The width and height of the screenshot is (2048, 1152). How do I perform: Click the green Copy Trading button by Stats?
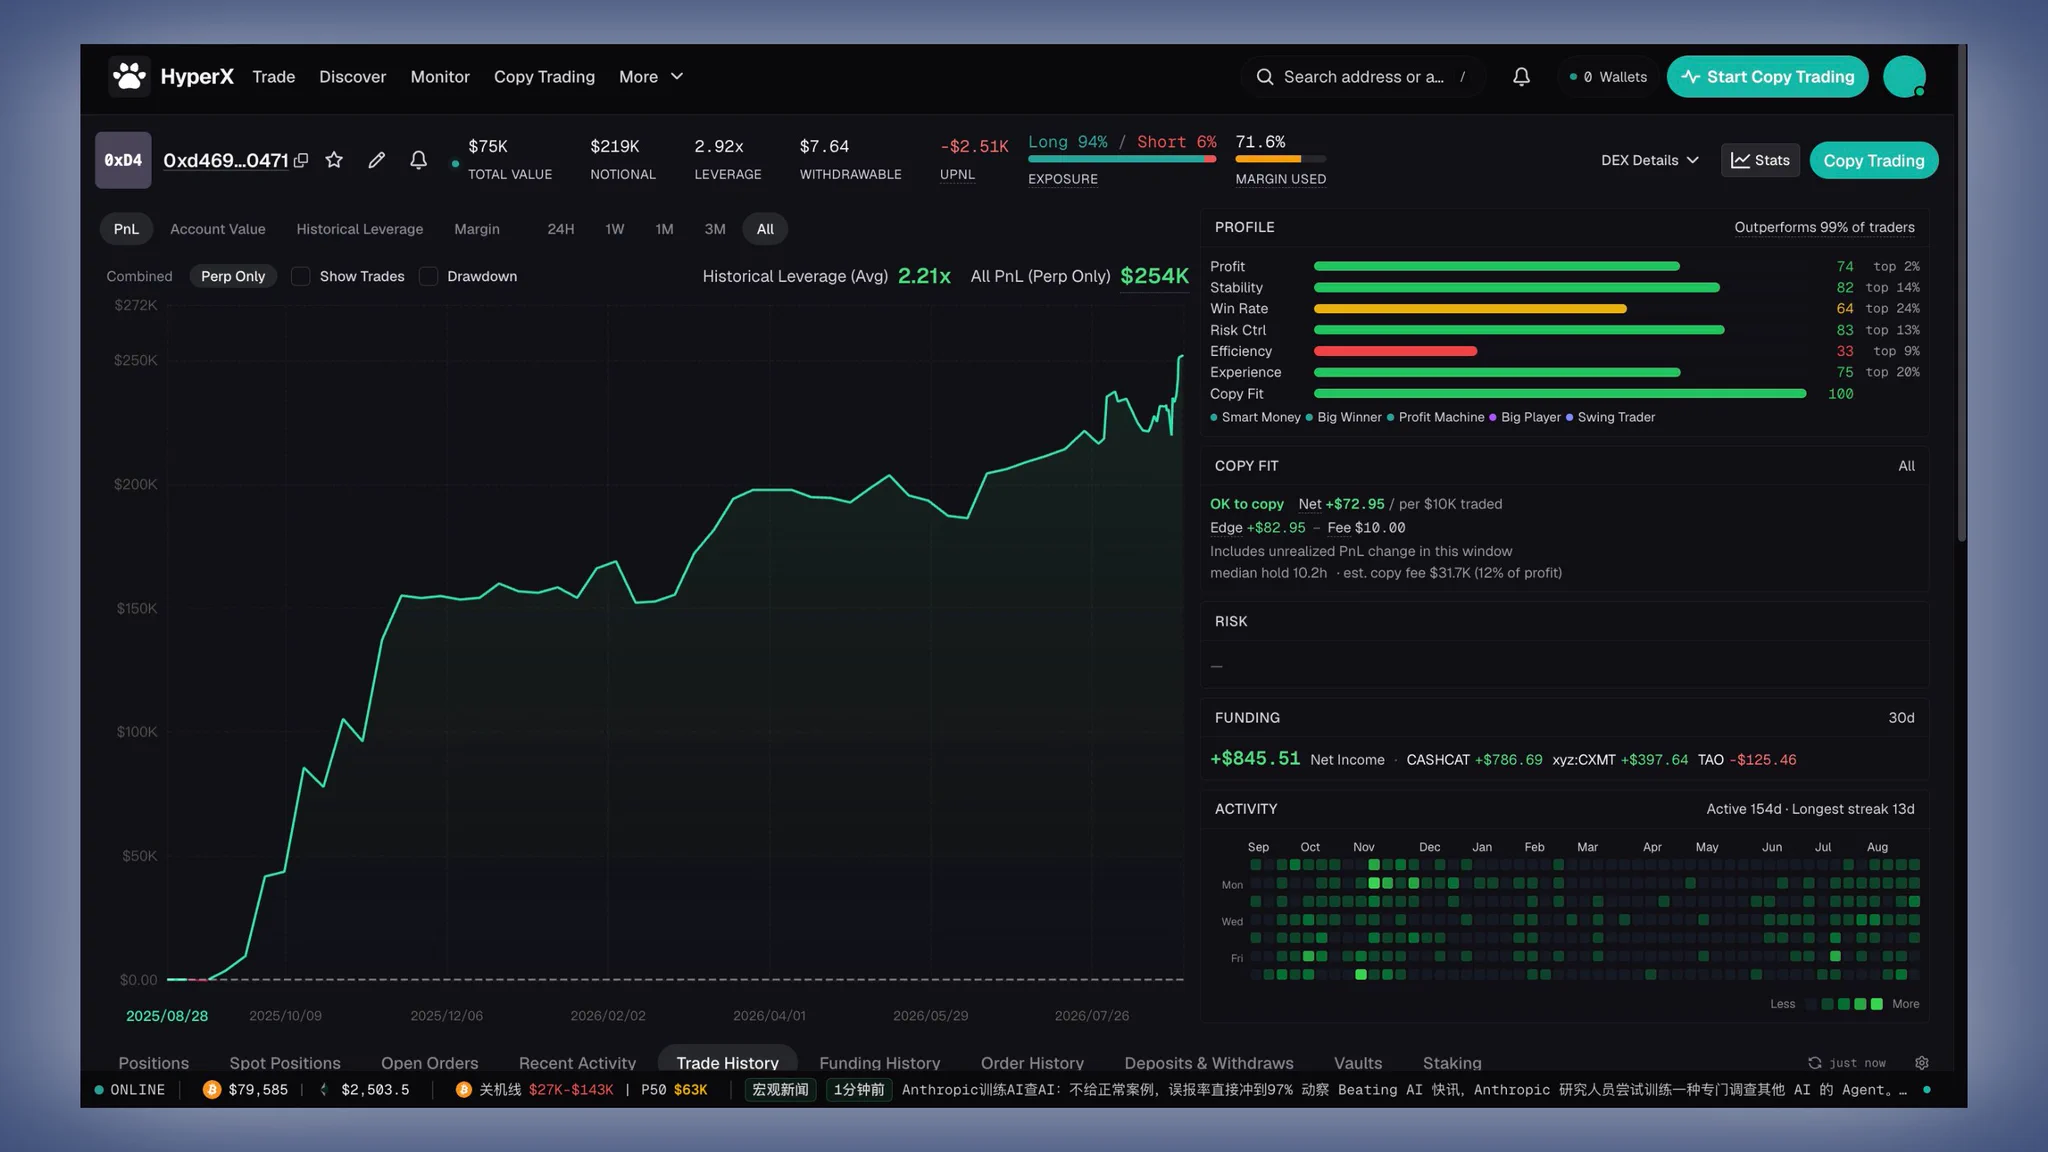[x=1873, y=160]
